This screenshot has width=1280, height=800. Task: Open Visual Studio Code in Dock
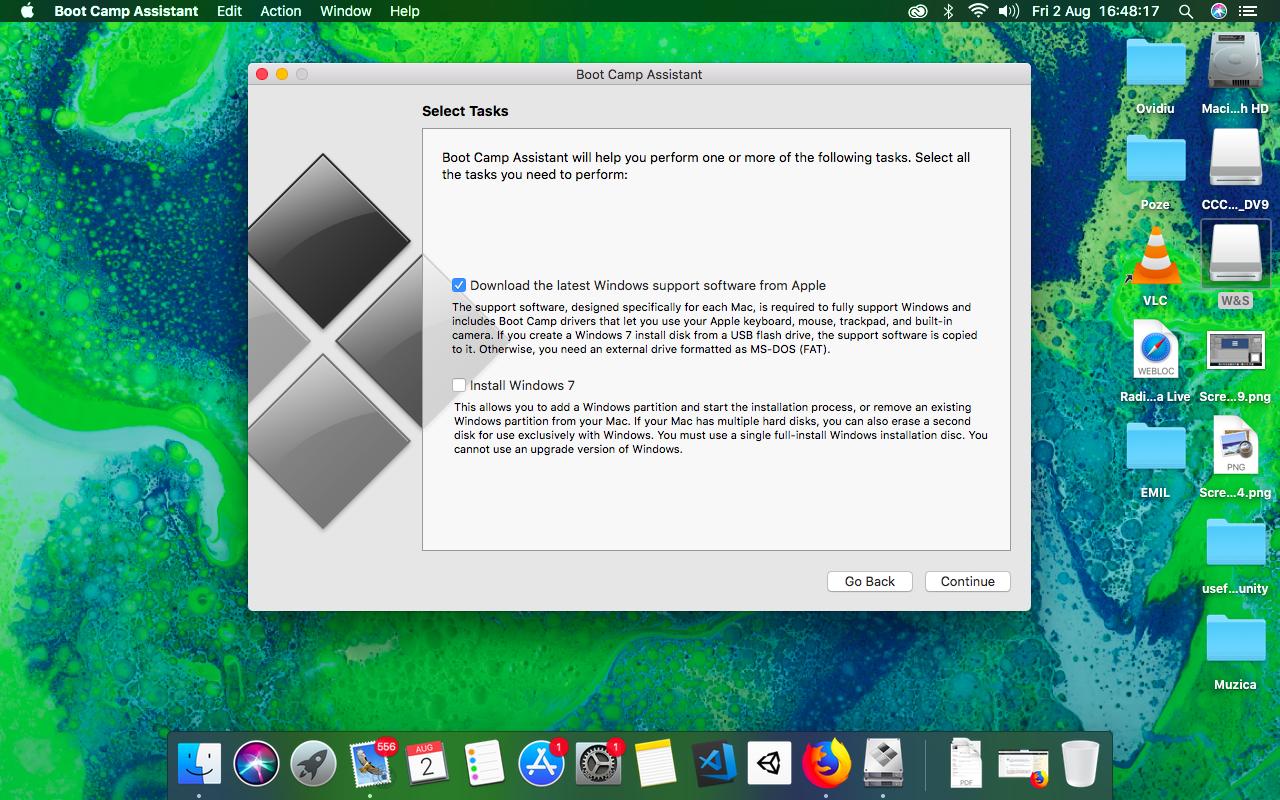pos(713,765)
